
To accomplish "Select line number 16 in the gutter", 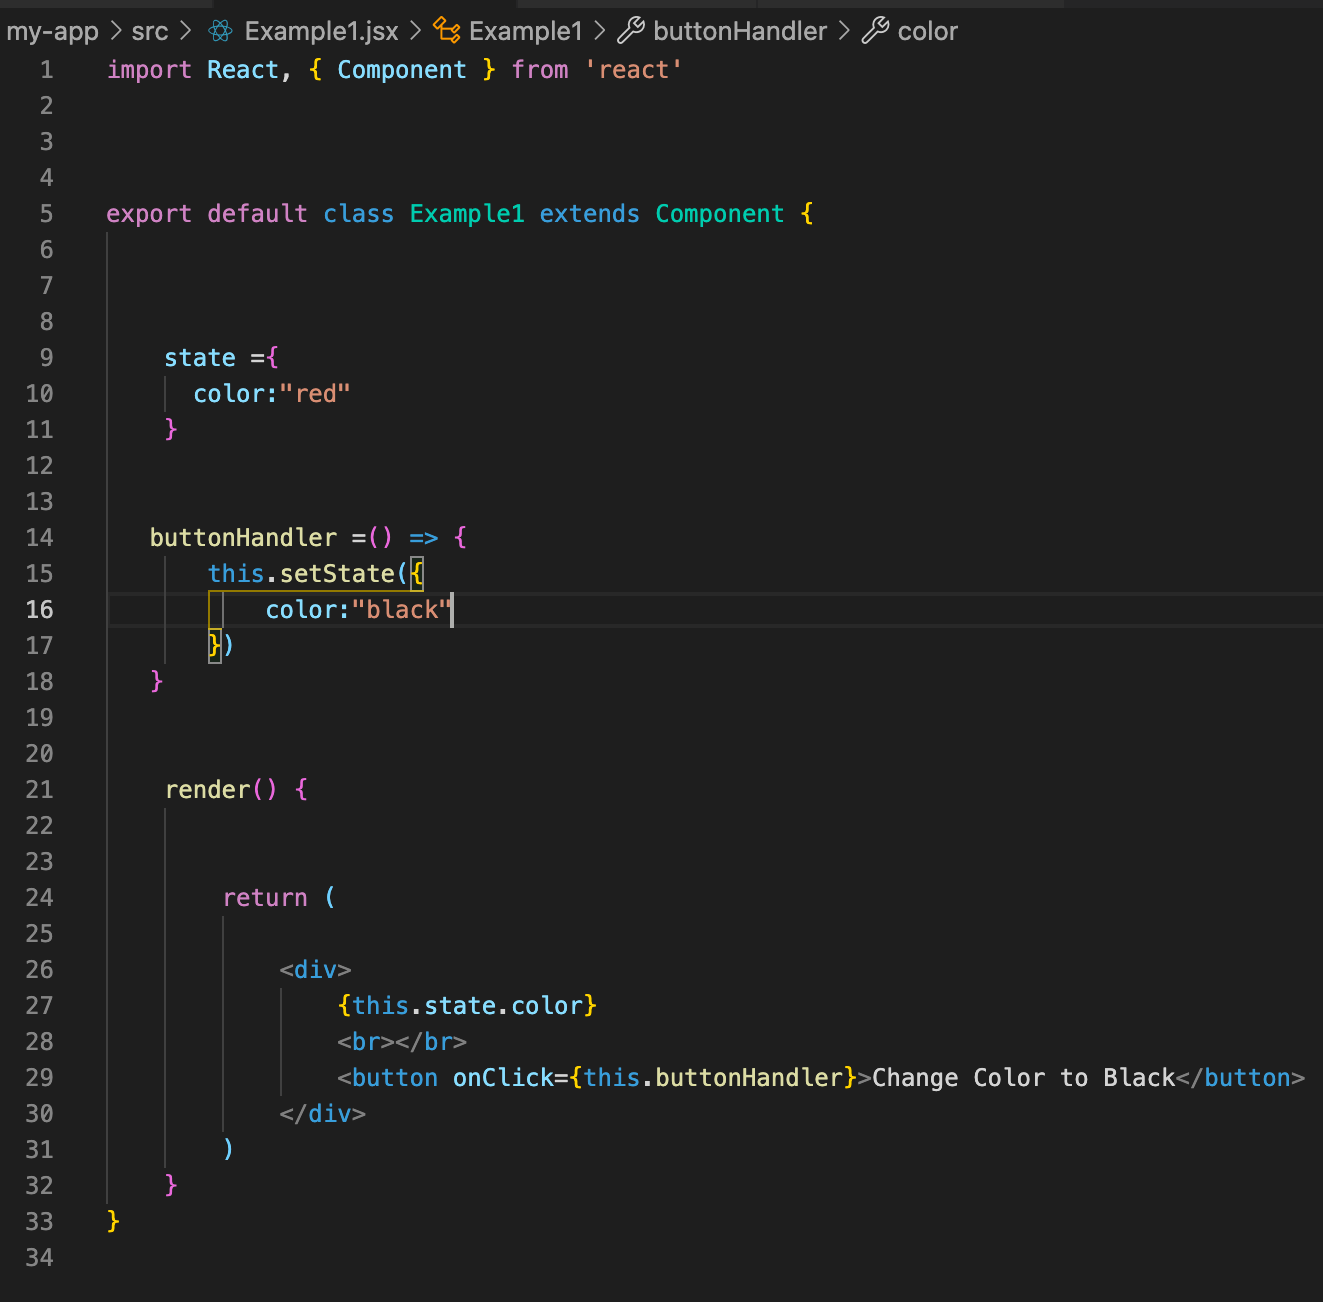I will pos(39,609).
